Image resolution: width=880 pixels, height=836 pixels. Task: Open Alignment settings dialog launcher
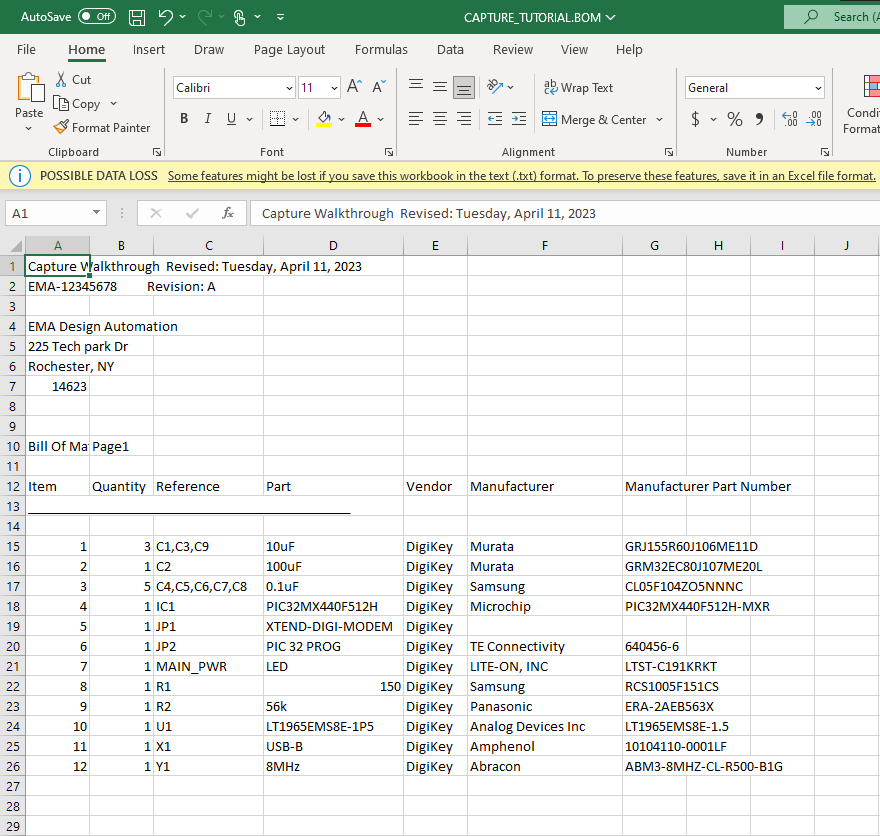click(668, 152)
